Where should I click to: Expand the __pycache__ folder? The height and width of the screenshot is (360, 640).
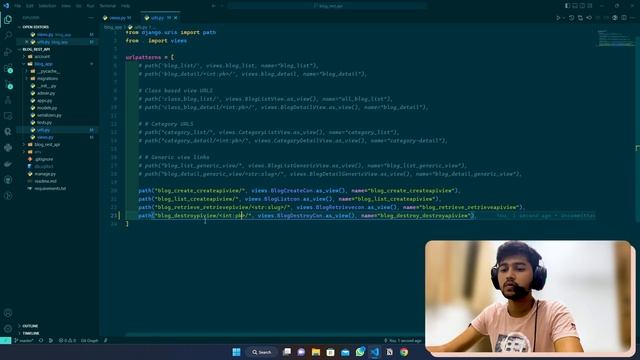(x=57, y=71)
